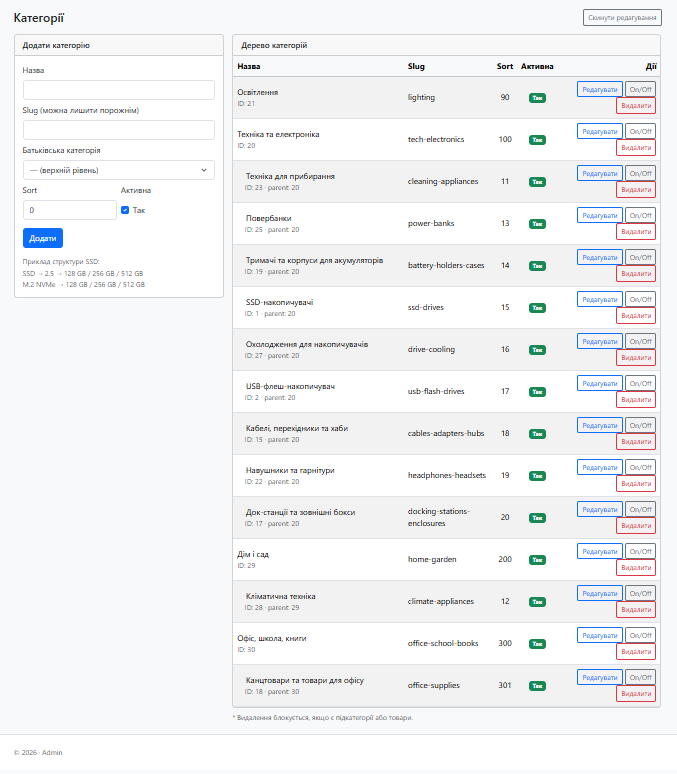Toggle On/Off for battery-holders-cases row
The image size is (677, 774).
[640, 257]
